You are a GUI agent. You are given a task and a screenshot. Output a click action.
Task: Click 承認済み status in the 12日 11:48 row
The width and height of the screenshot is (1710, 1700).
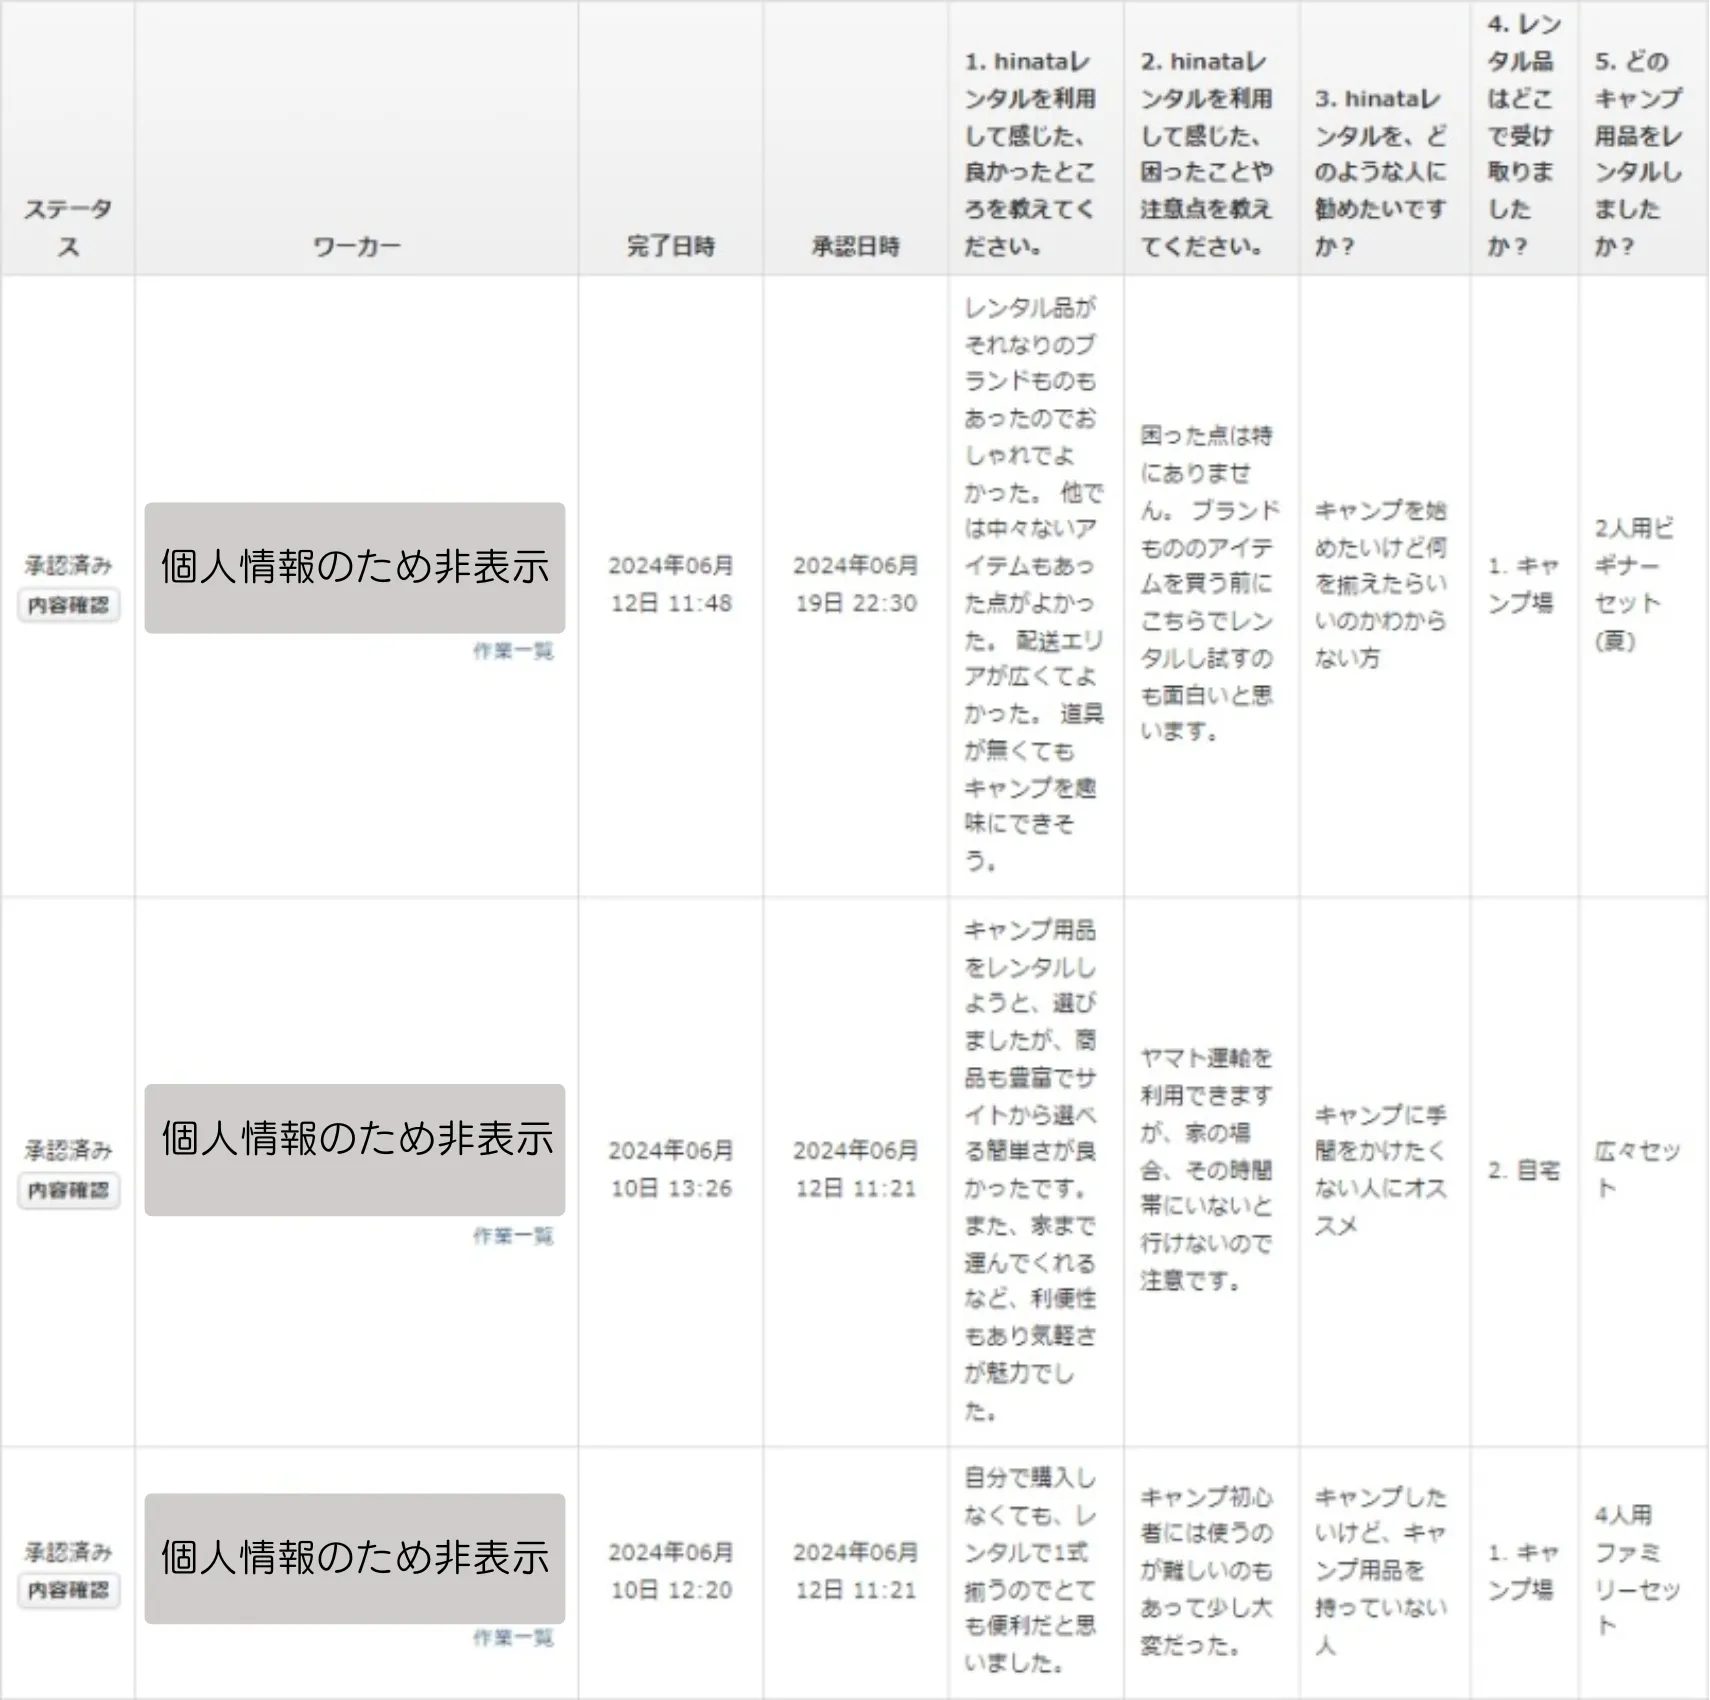pos(68,565)
